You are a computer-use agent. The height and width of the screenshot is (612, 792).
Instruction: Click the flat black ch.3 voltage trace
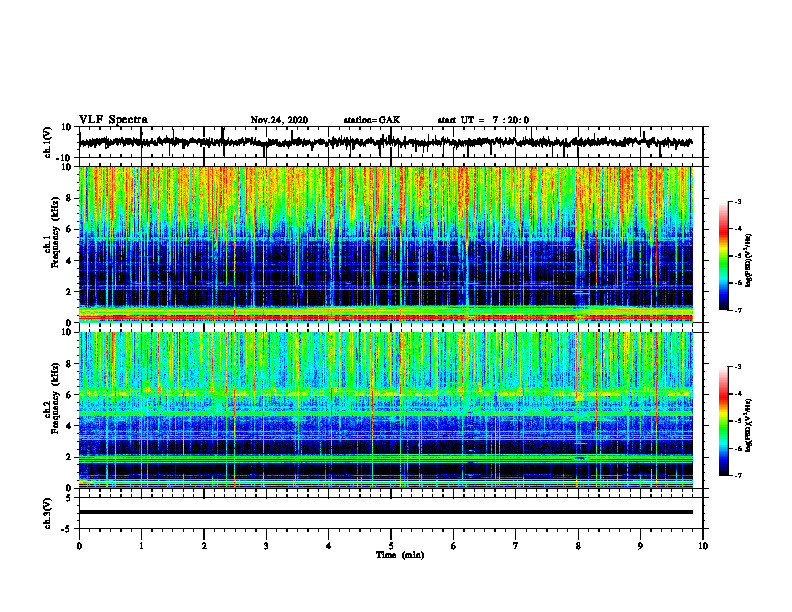[x=386, y=512]
